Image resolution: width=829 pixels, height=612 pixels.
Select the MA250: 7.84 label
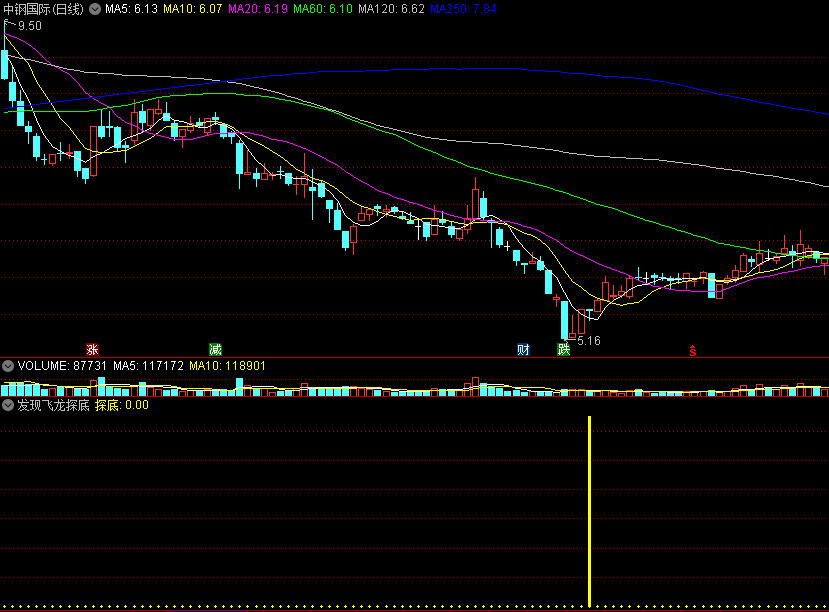(463, 9)
